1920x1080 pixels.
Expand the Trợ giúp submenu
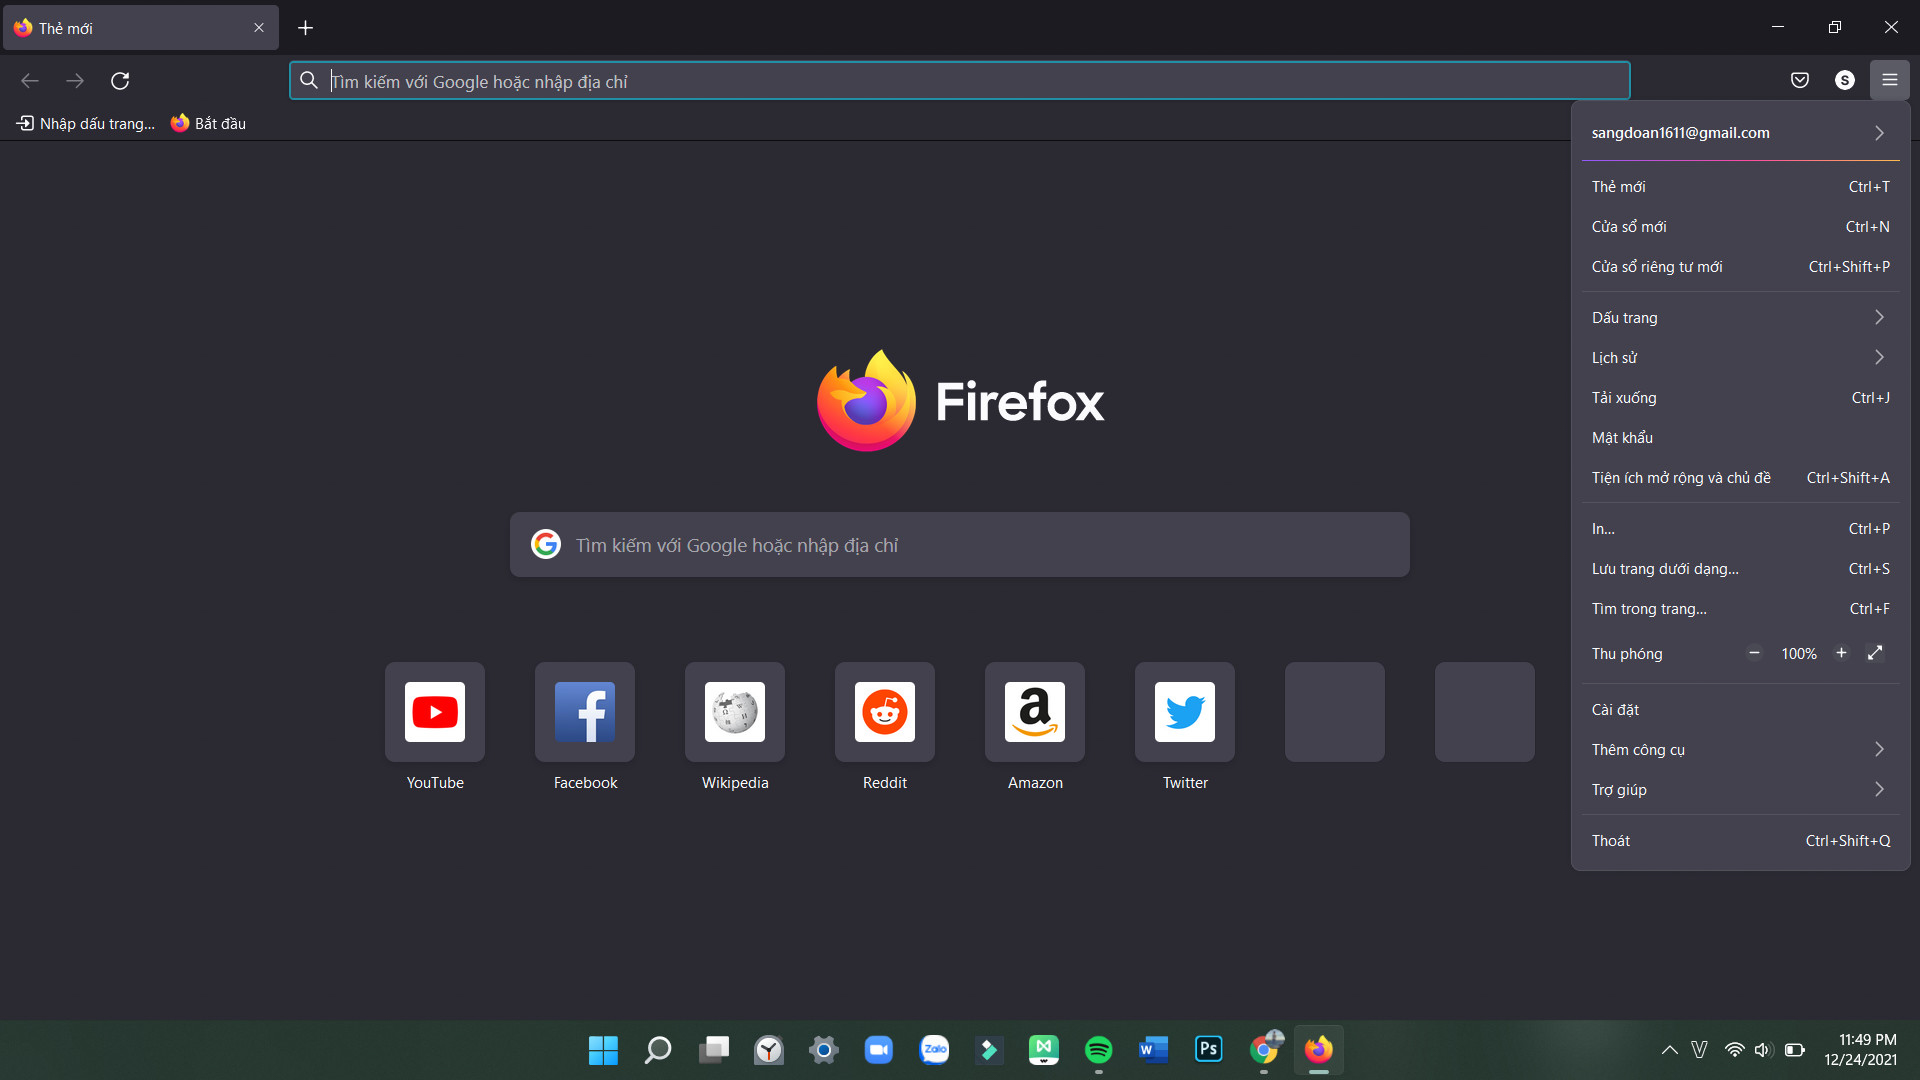pos(1740,790)
